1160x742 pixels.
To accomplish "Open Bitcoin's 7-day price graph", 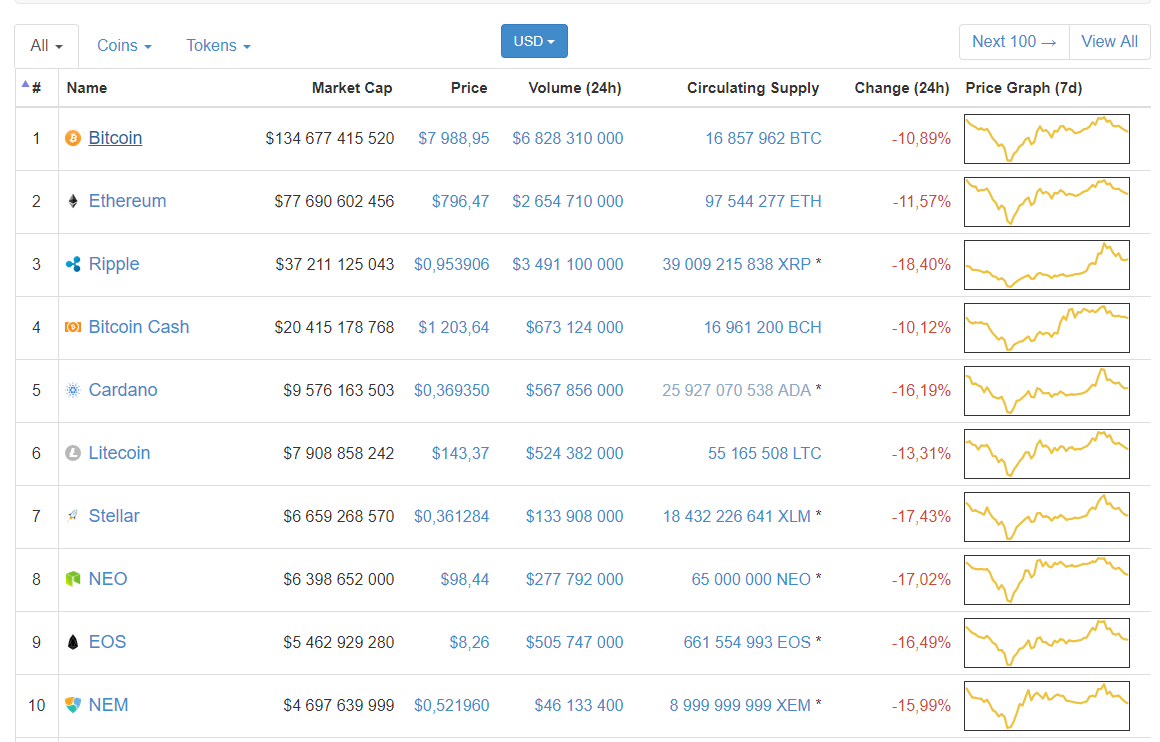I will 1046,138.
